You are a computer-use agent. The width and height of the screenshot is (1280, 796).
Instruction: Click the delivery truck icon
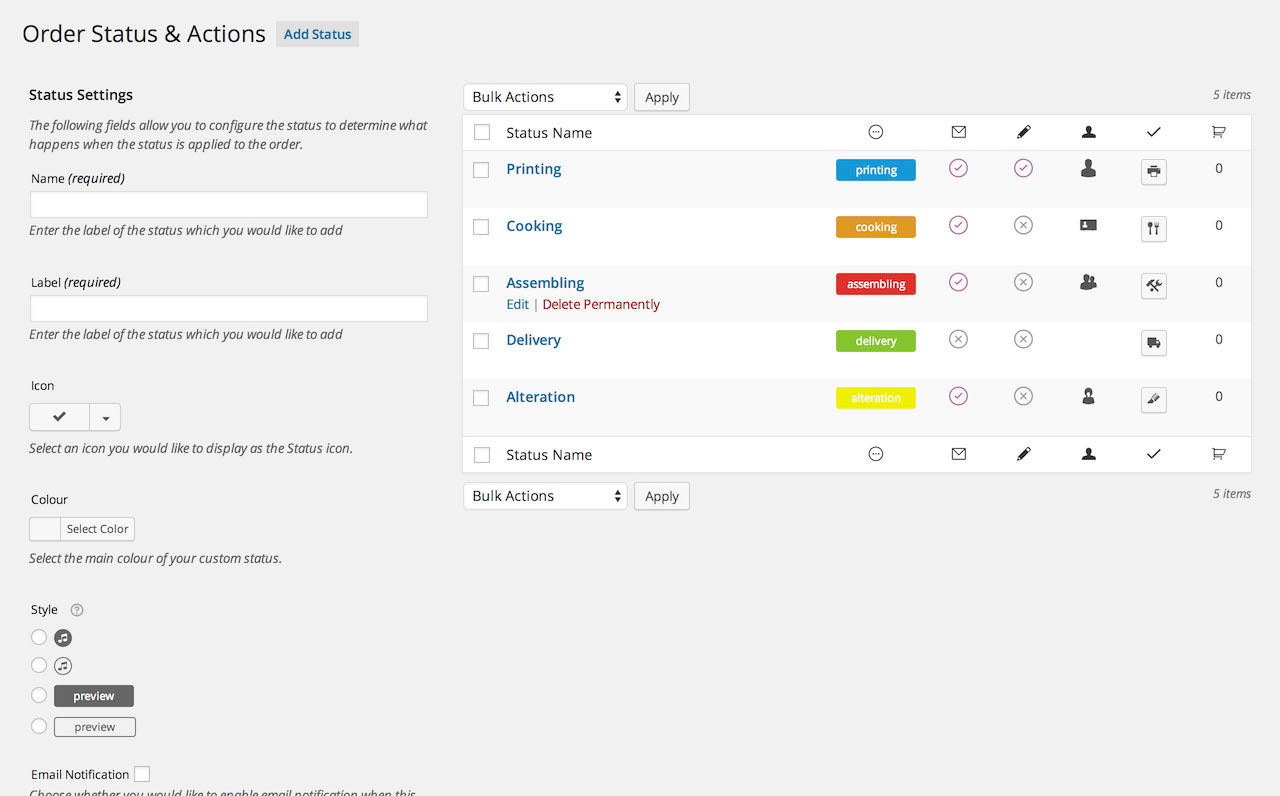(x=1153, y=342)
